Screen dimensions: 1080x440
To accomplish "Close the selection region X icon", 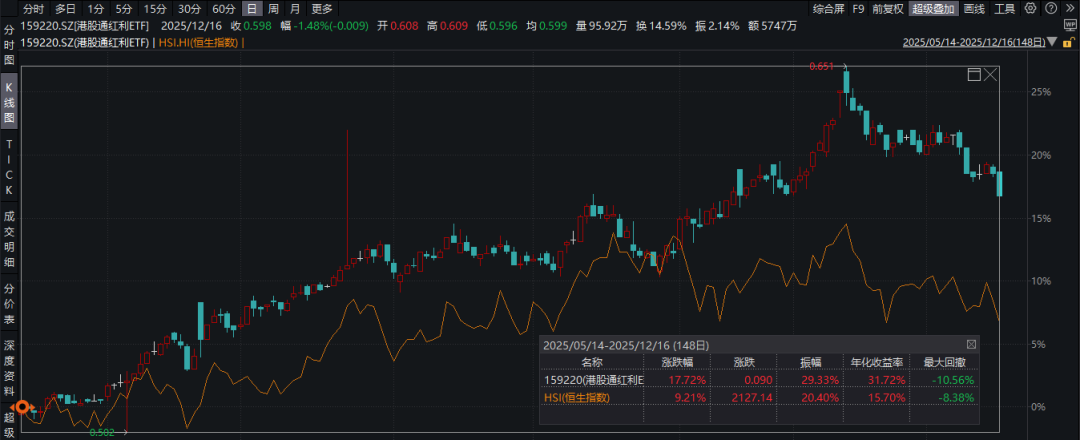I will [991, 75].
